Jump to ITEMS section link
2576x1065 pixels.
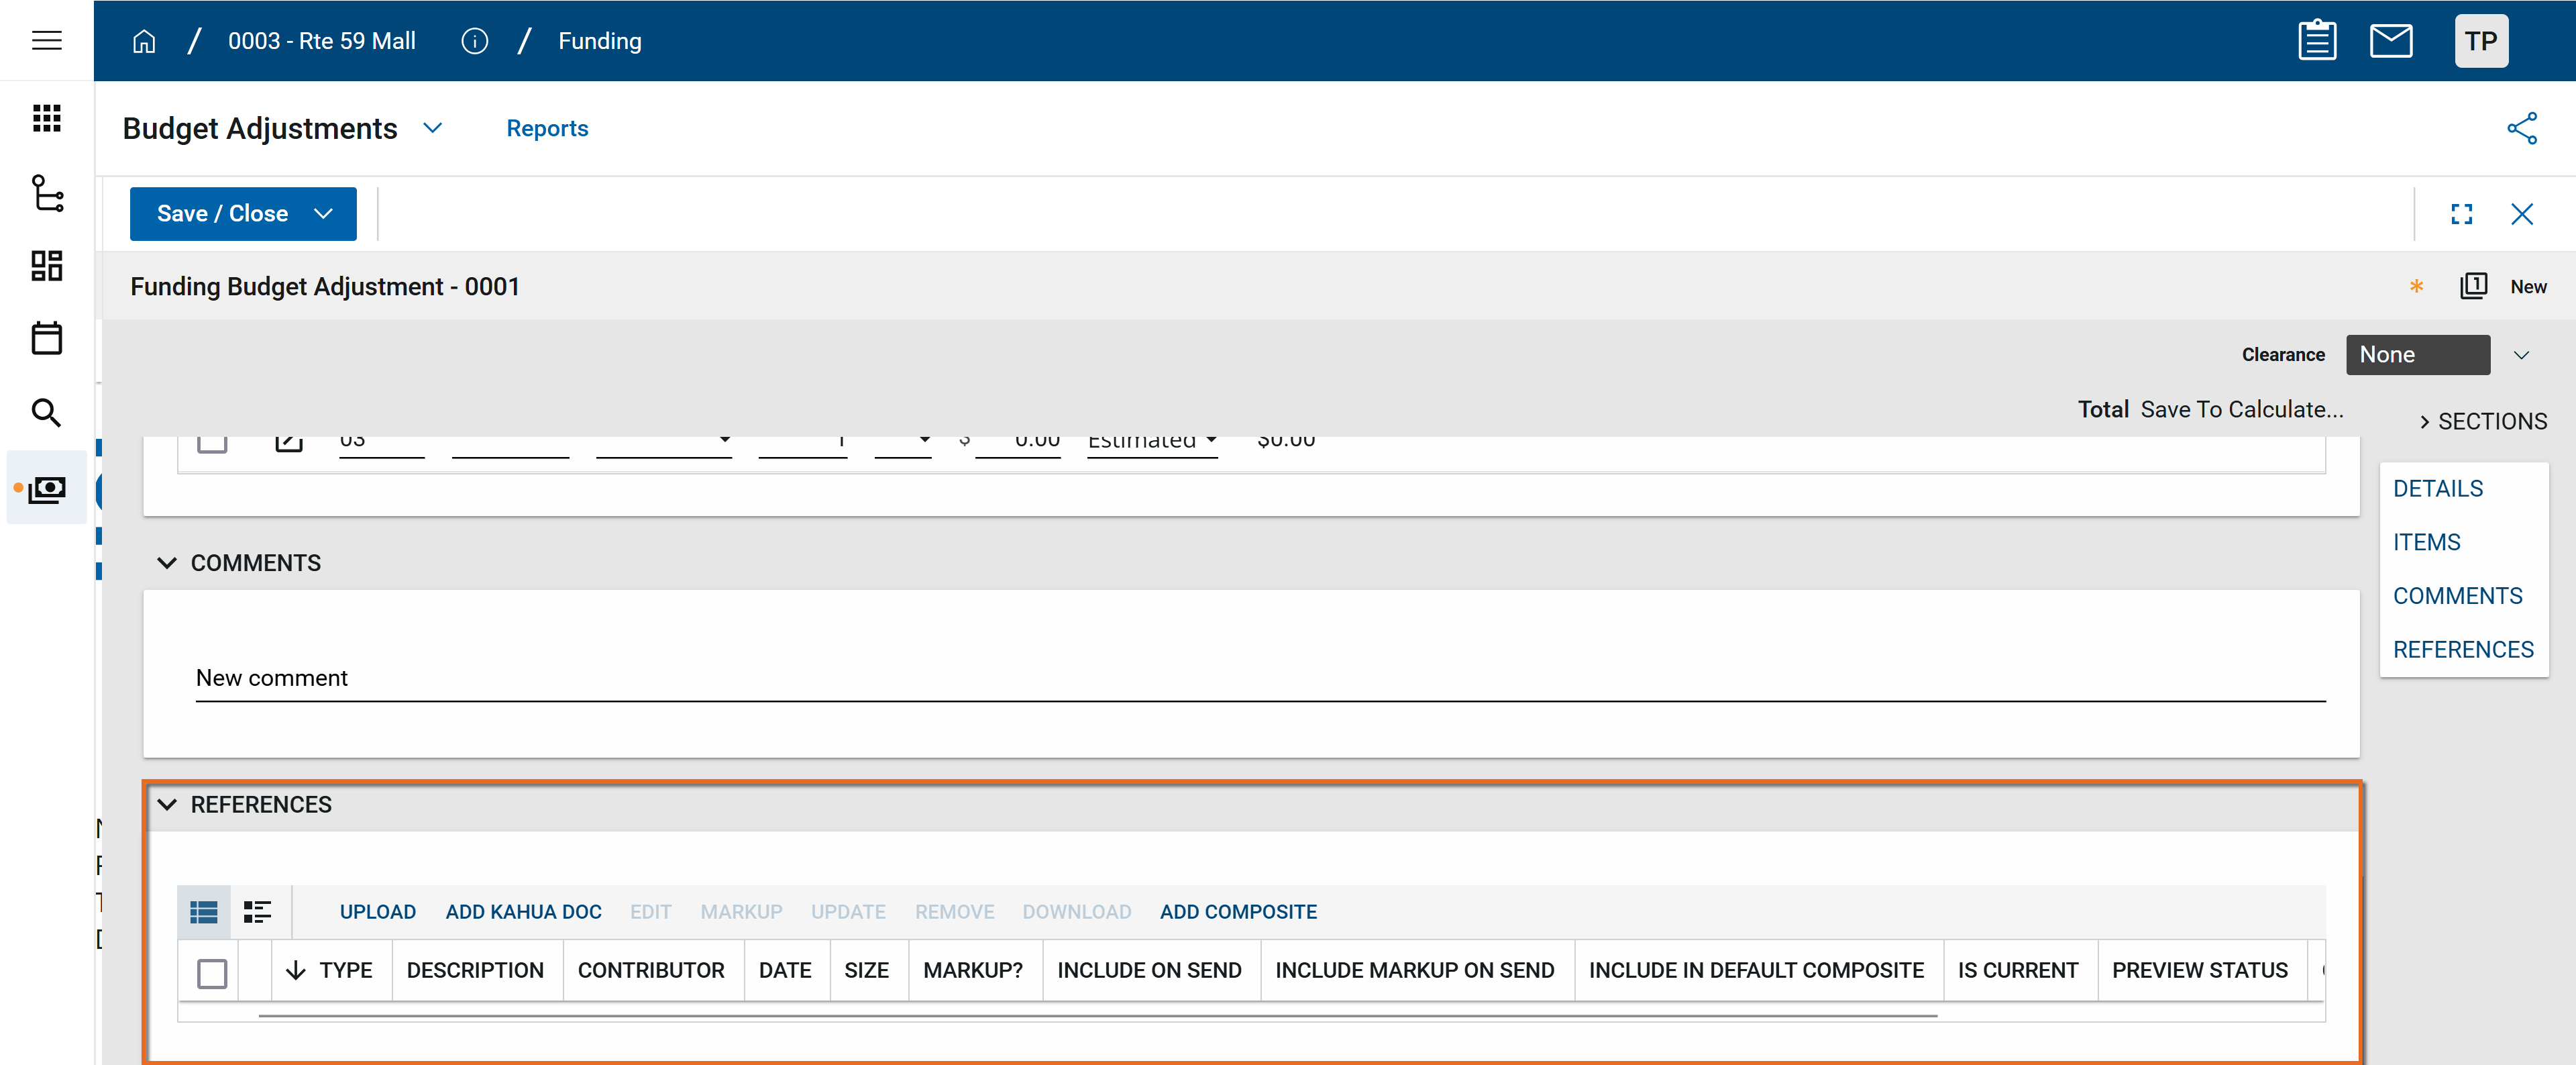2426,542
